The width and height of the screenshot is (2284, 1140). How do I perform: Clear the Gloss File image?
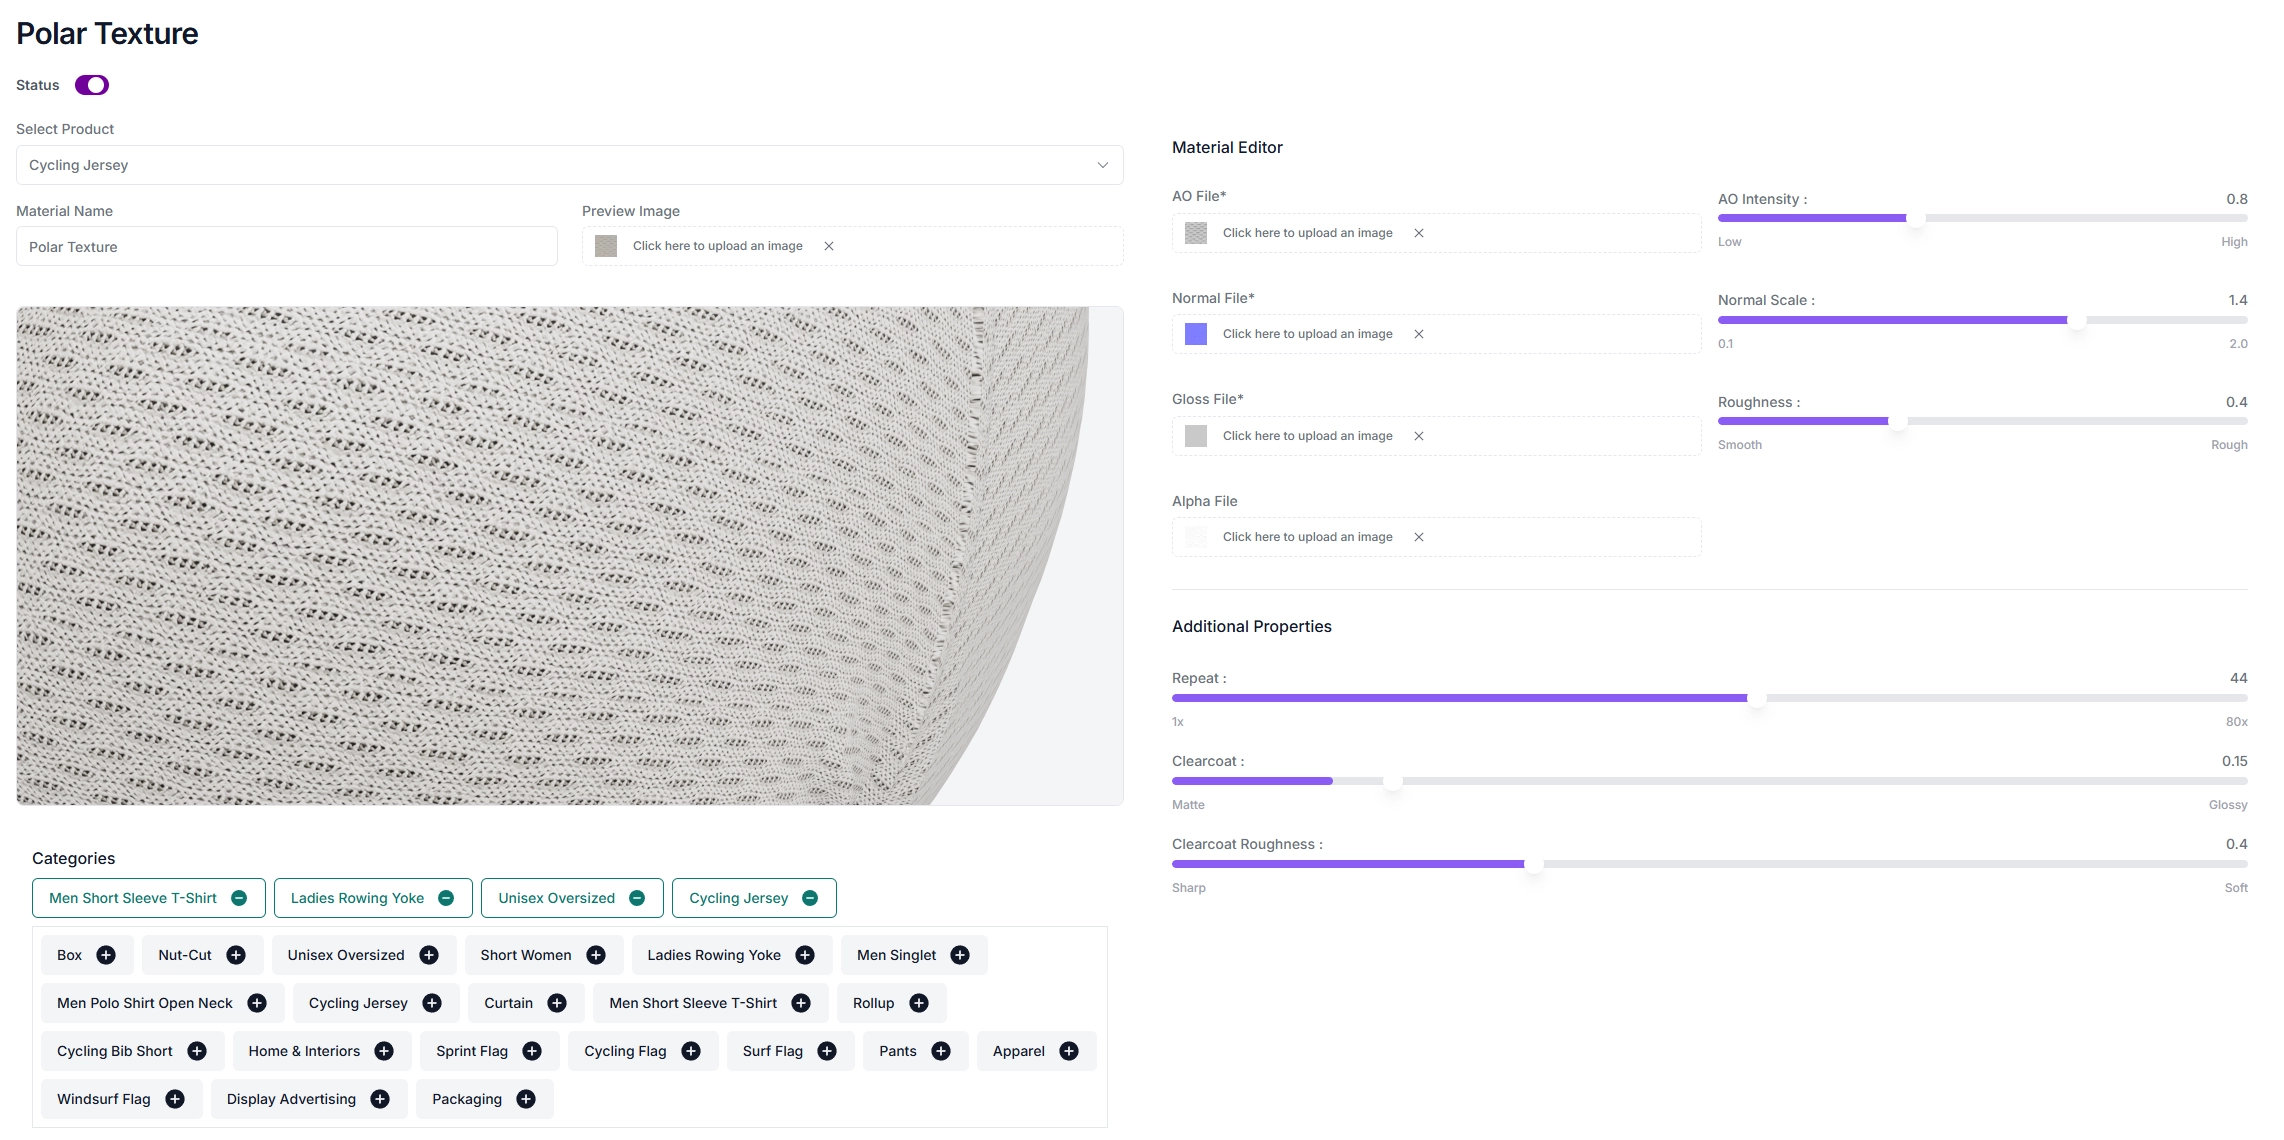coord(1419,436)
